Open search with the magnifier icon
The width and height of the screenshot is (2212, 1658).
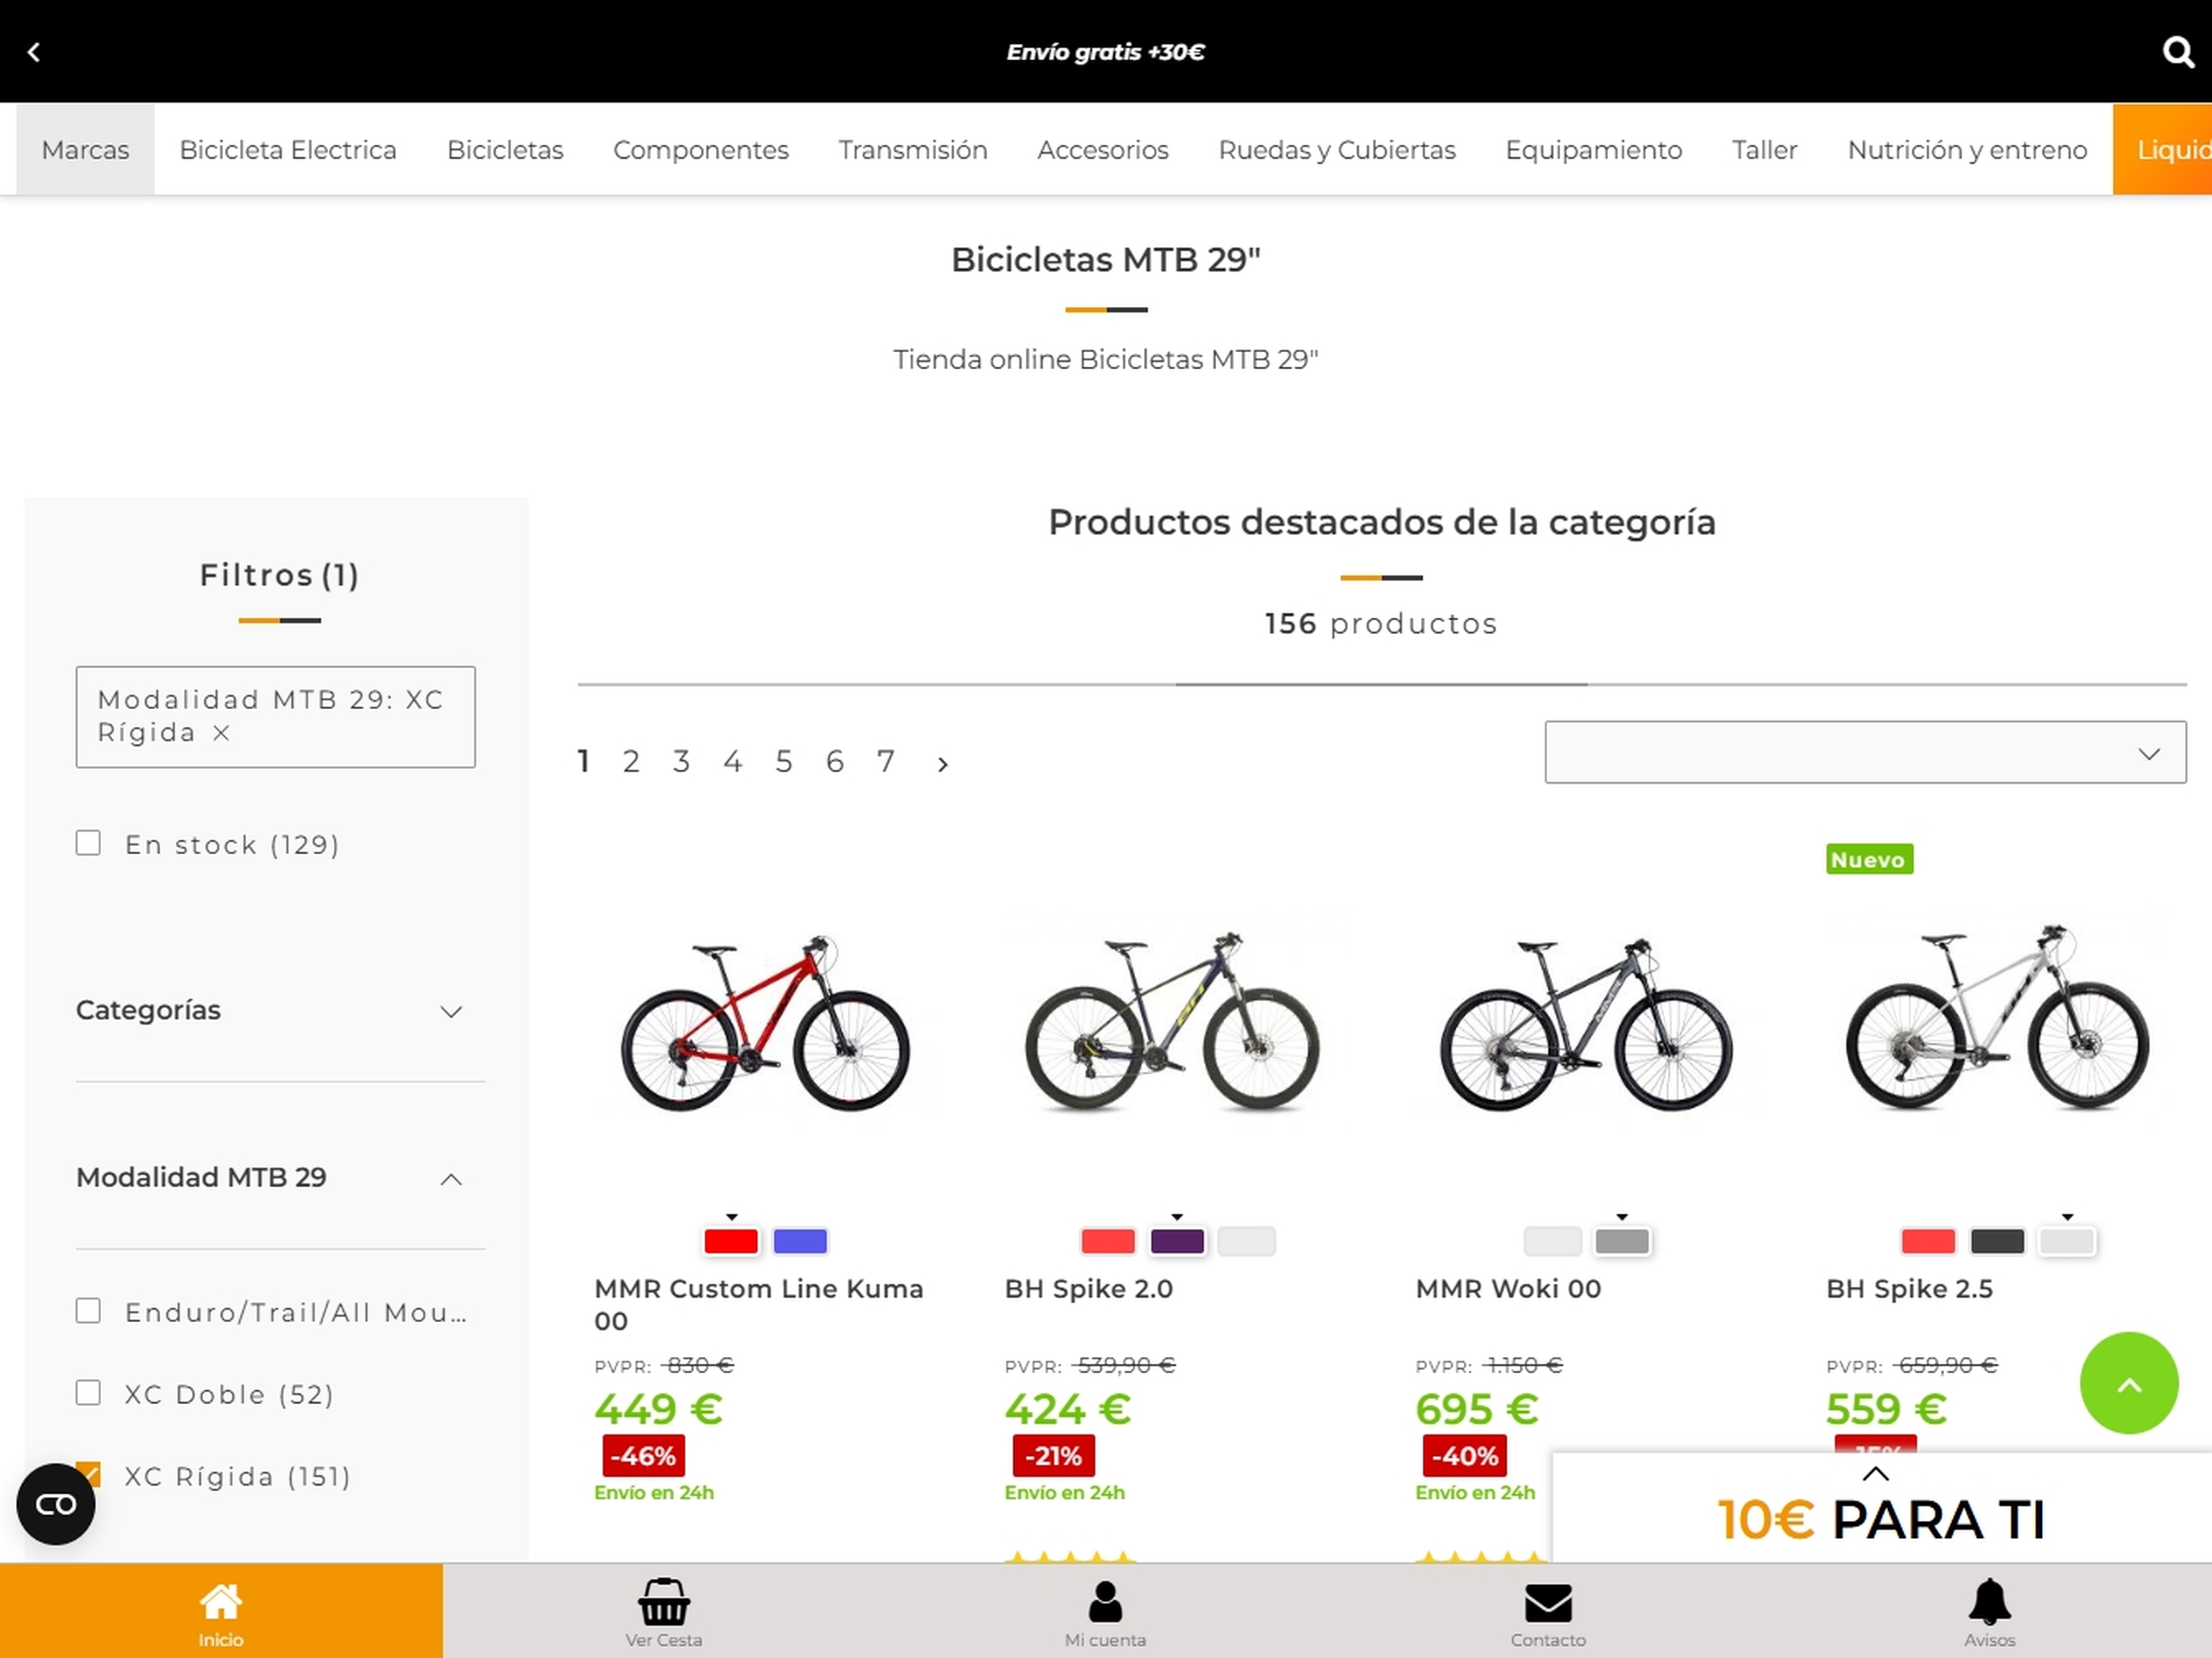tap(2177, 52)
